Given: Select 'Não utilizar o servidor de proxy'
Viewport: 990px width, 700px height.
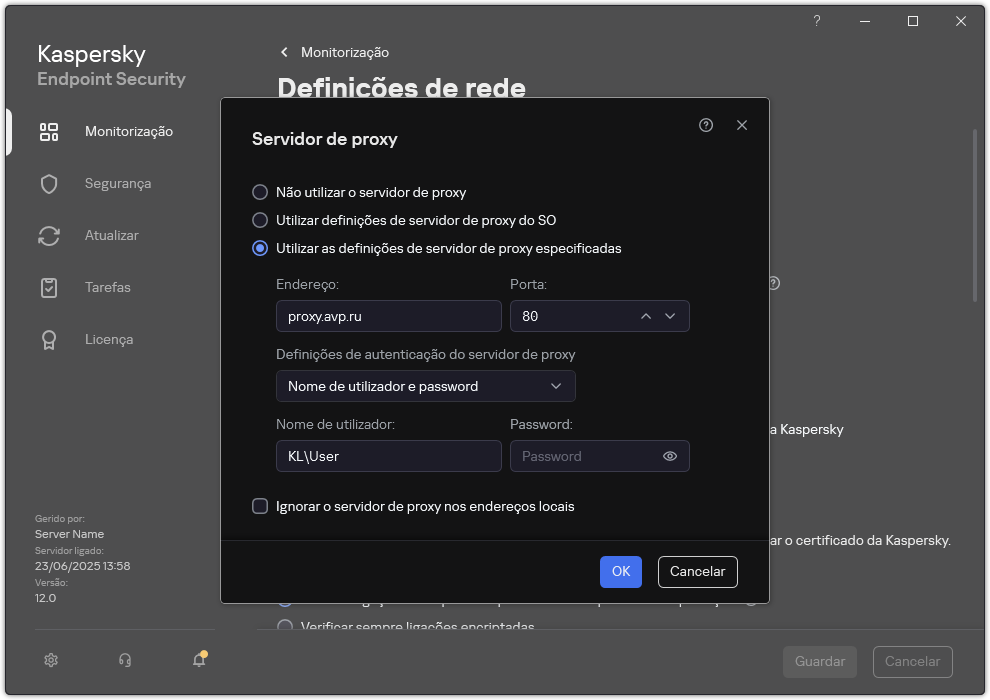Looking at the screenshot, I should tap(260, 192).
